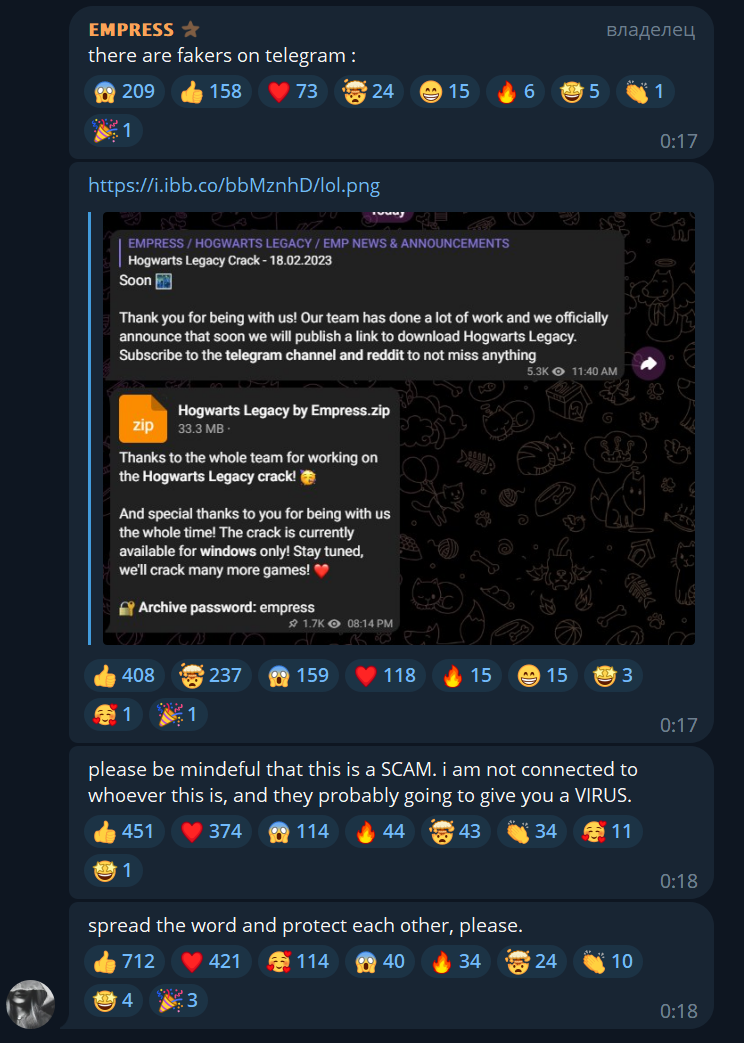Click the heart reaction showing 374
The width and height of the screenshot is (744, 1043).
click(211, 831)
